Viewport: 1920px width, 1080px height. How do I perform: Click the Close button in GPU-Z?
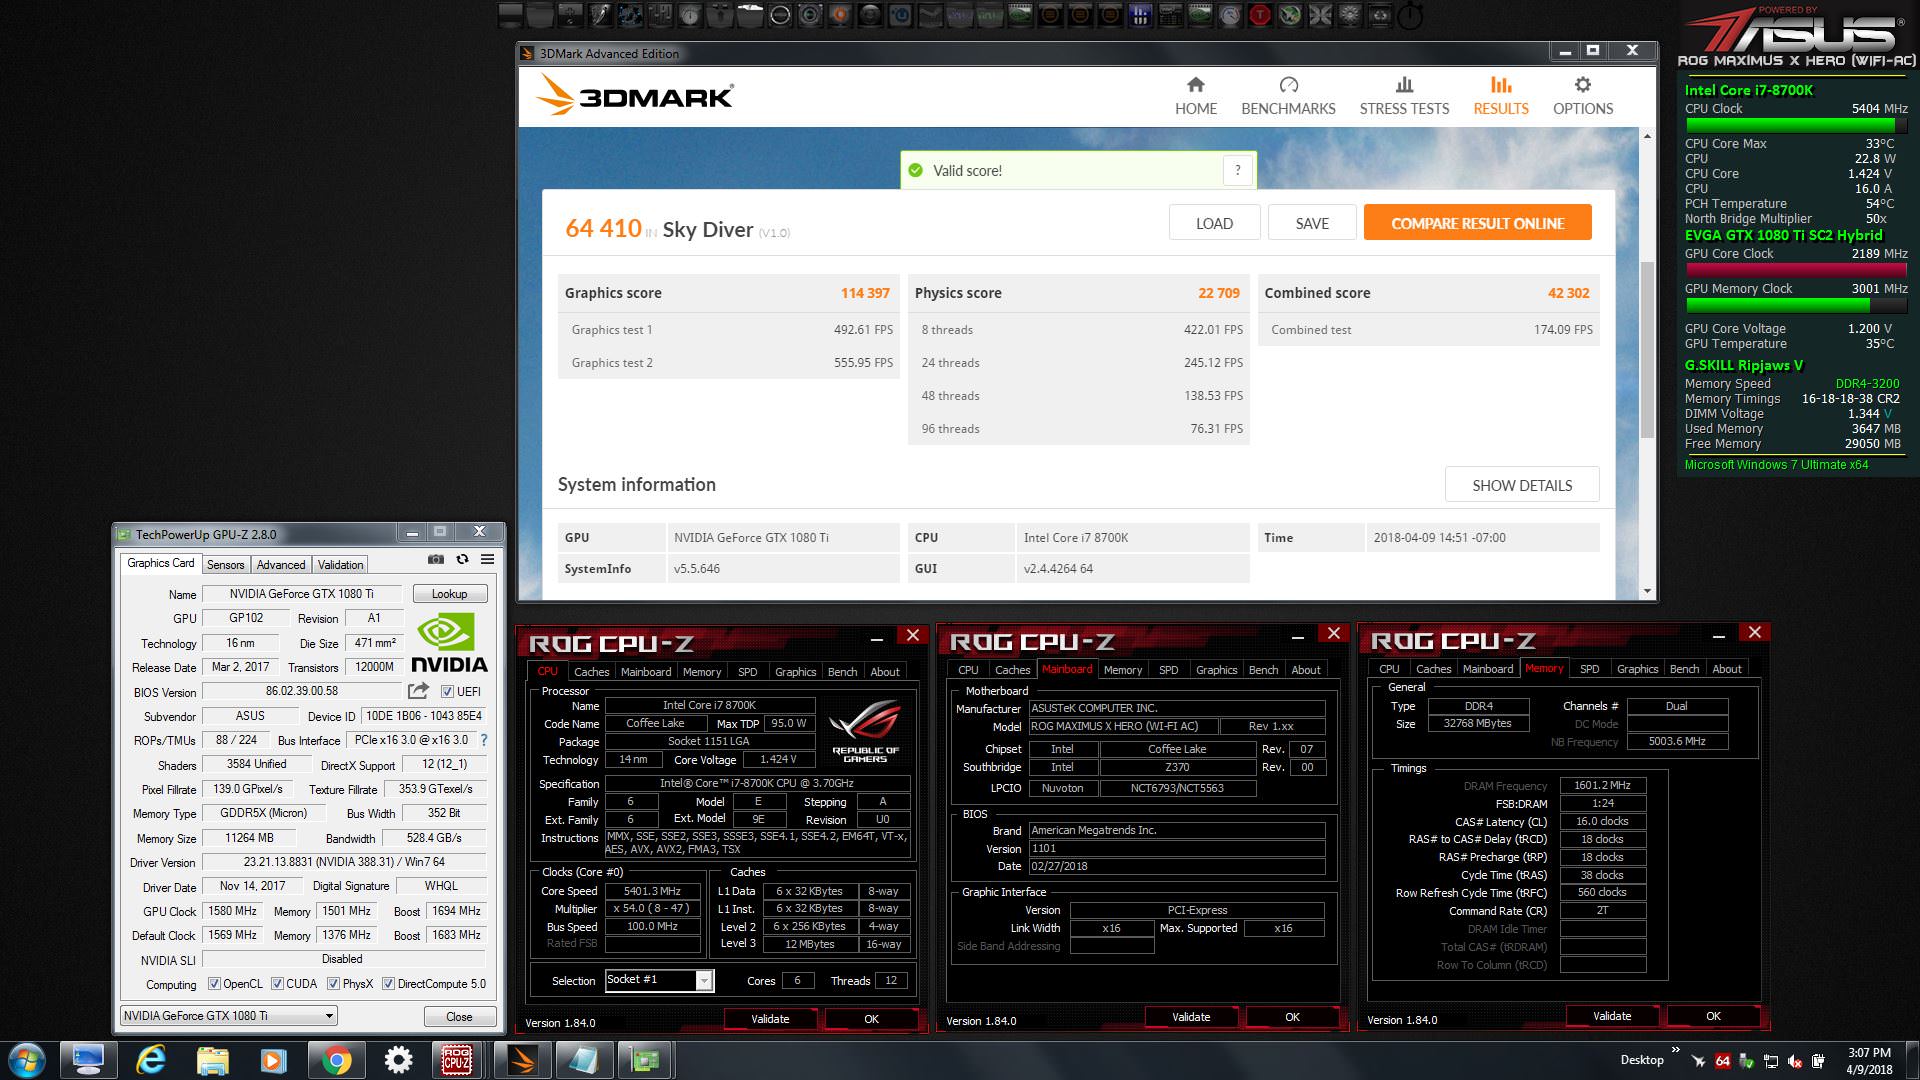[459, 1017]
